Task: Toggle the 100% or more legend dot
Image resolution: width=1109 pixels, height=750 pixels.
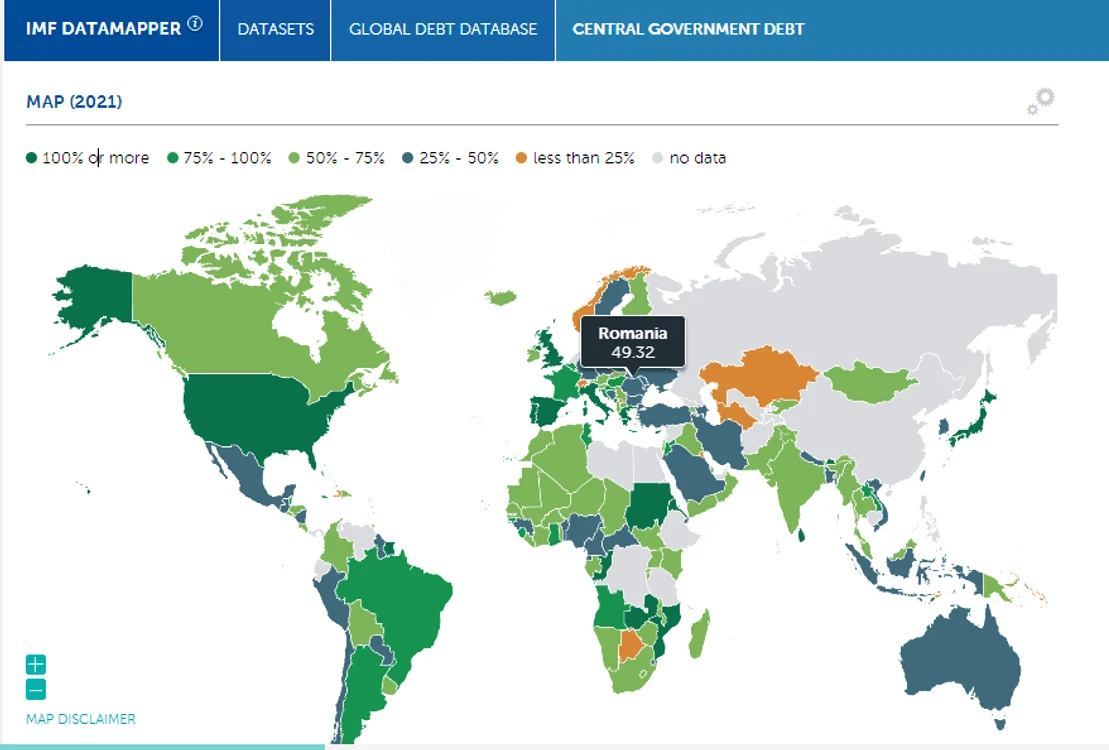Action: point(31,158)
